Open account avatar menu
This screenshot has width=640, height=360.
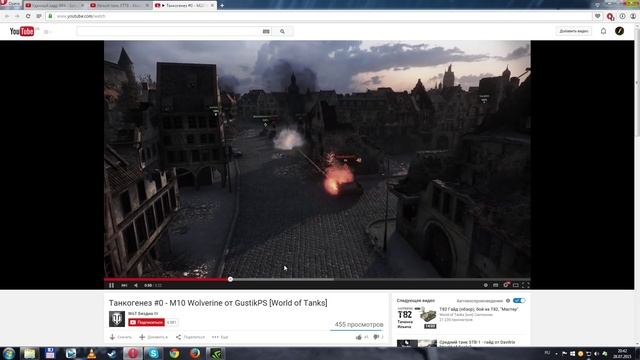[619, 31]
